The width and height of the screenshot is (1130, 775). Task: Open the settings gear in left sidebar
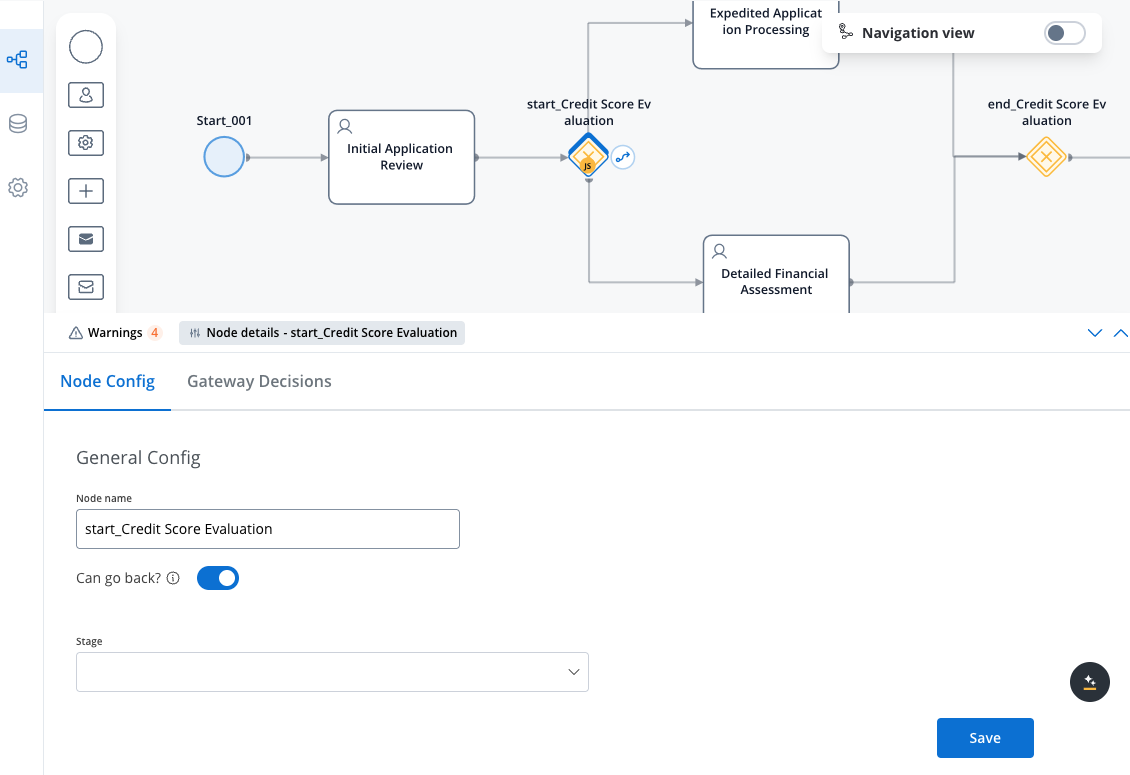17,187
